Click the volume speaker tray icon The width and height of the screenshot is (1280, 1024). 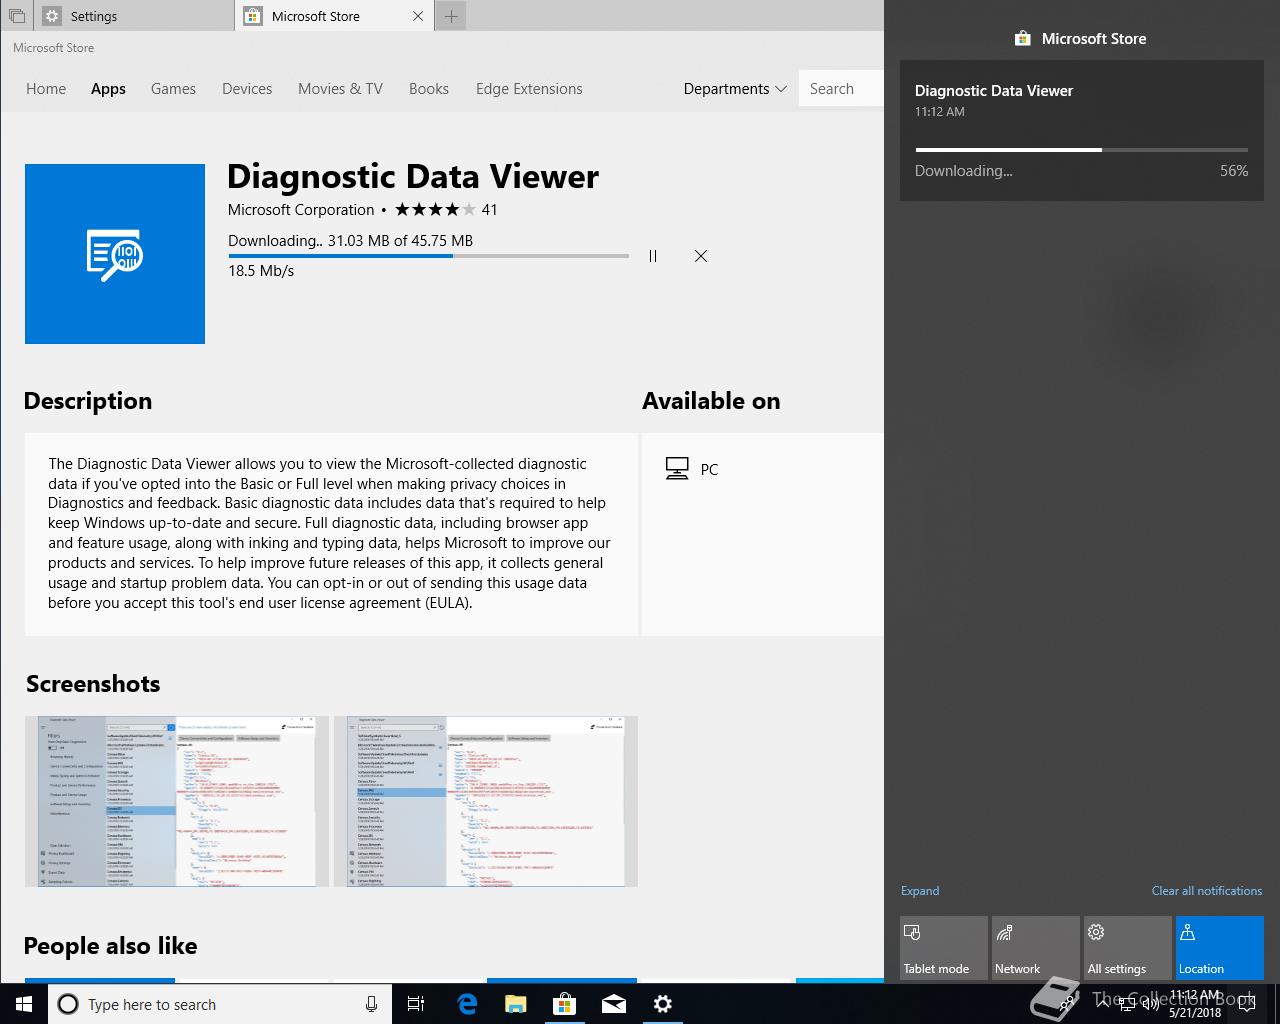pos(1150,1004)
